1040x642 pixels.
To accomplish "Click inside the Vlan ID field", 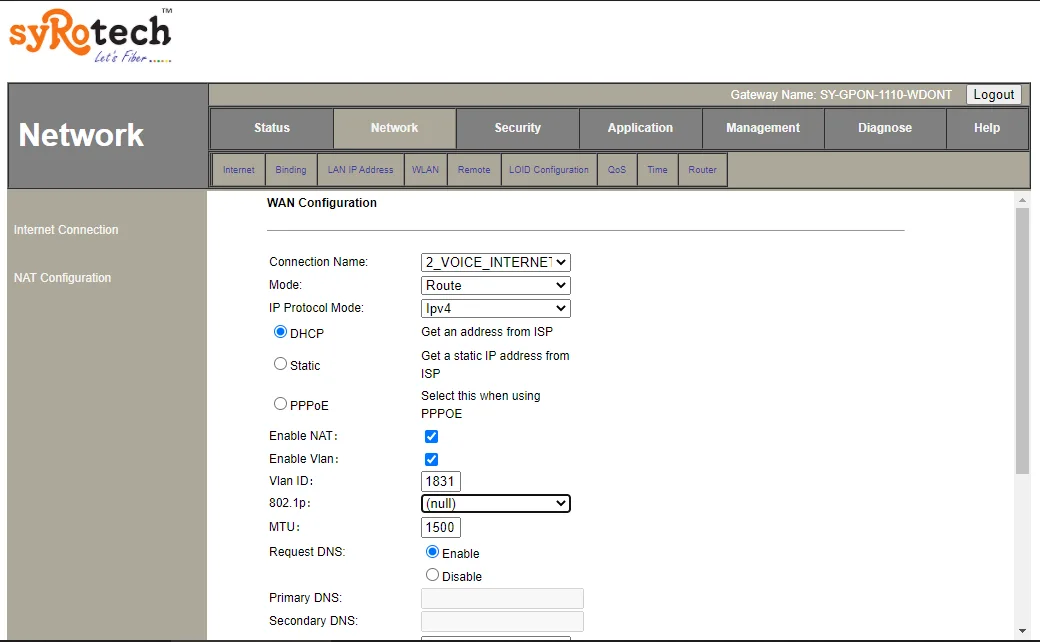I will pos(440,480).
